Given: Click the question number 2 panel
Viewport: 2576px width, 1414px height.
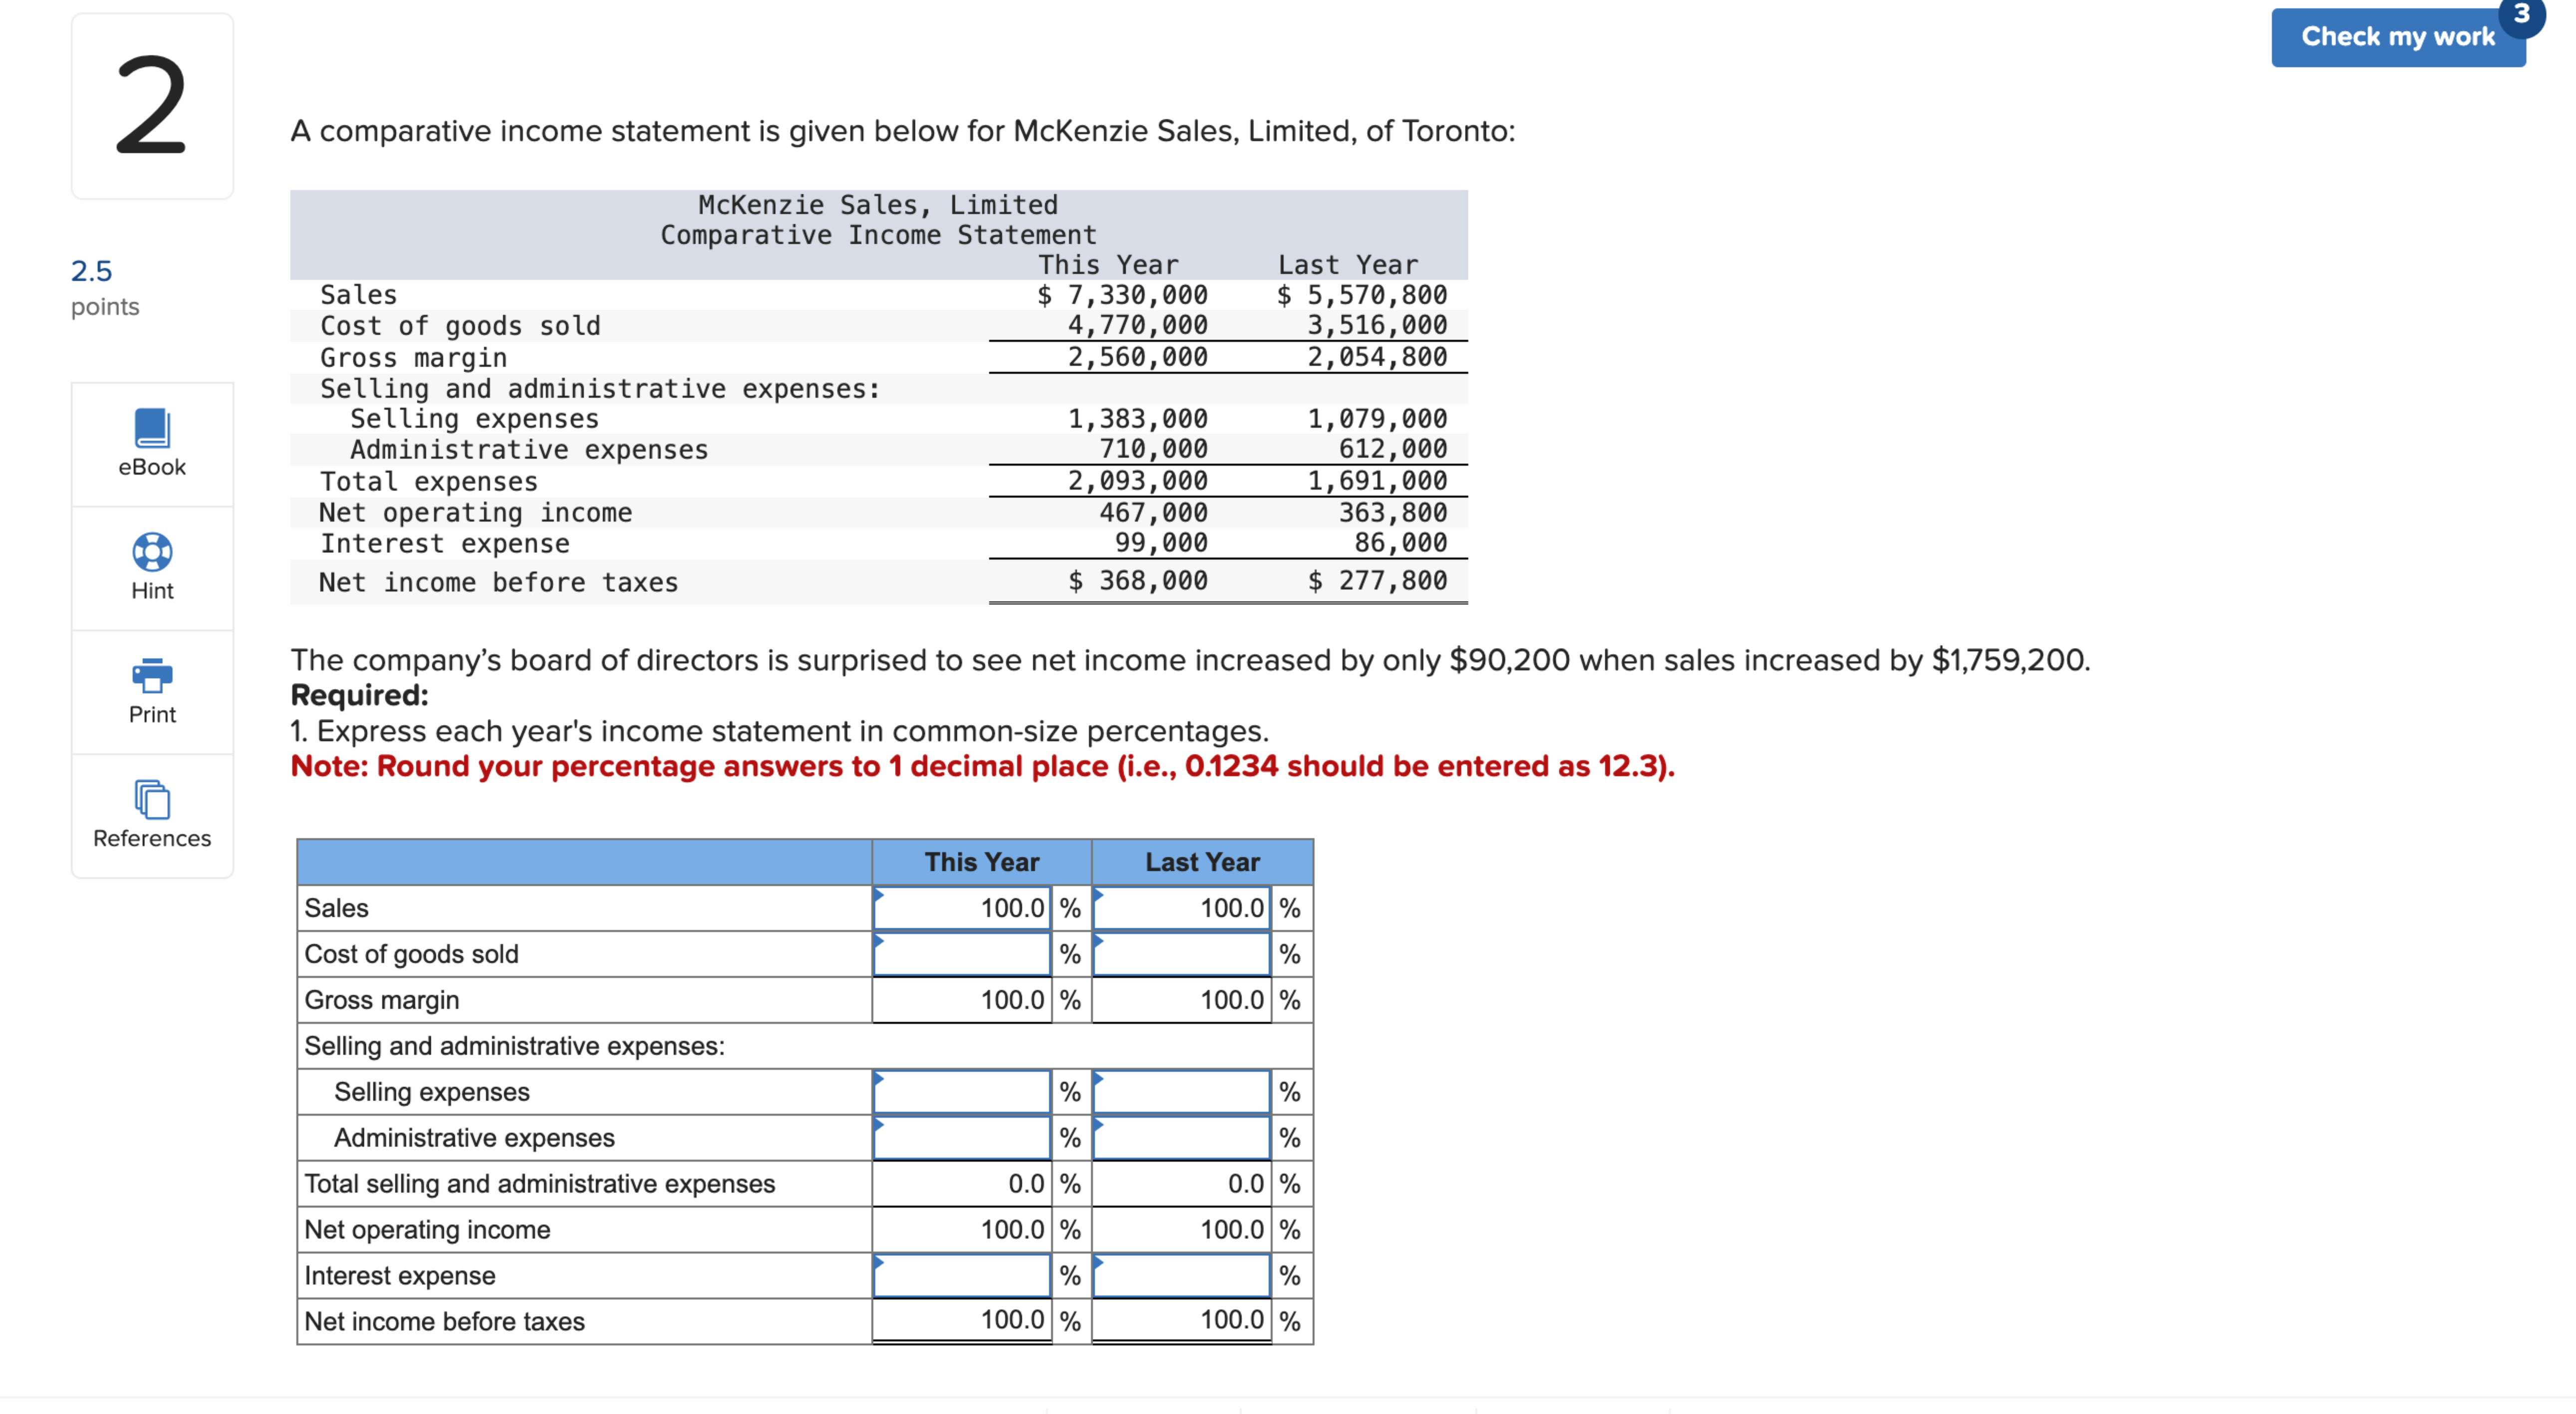Looking at the screenshot, I should 151,104.
